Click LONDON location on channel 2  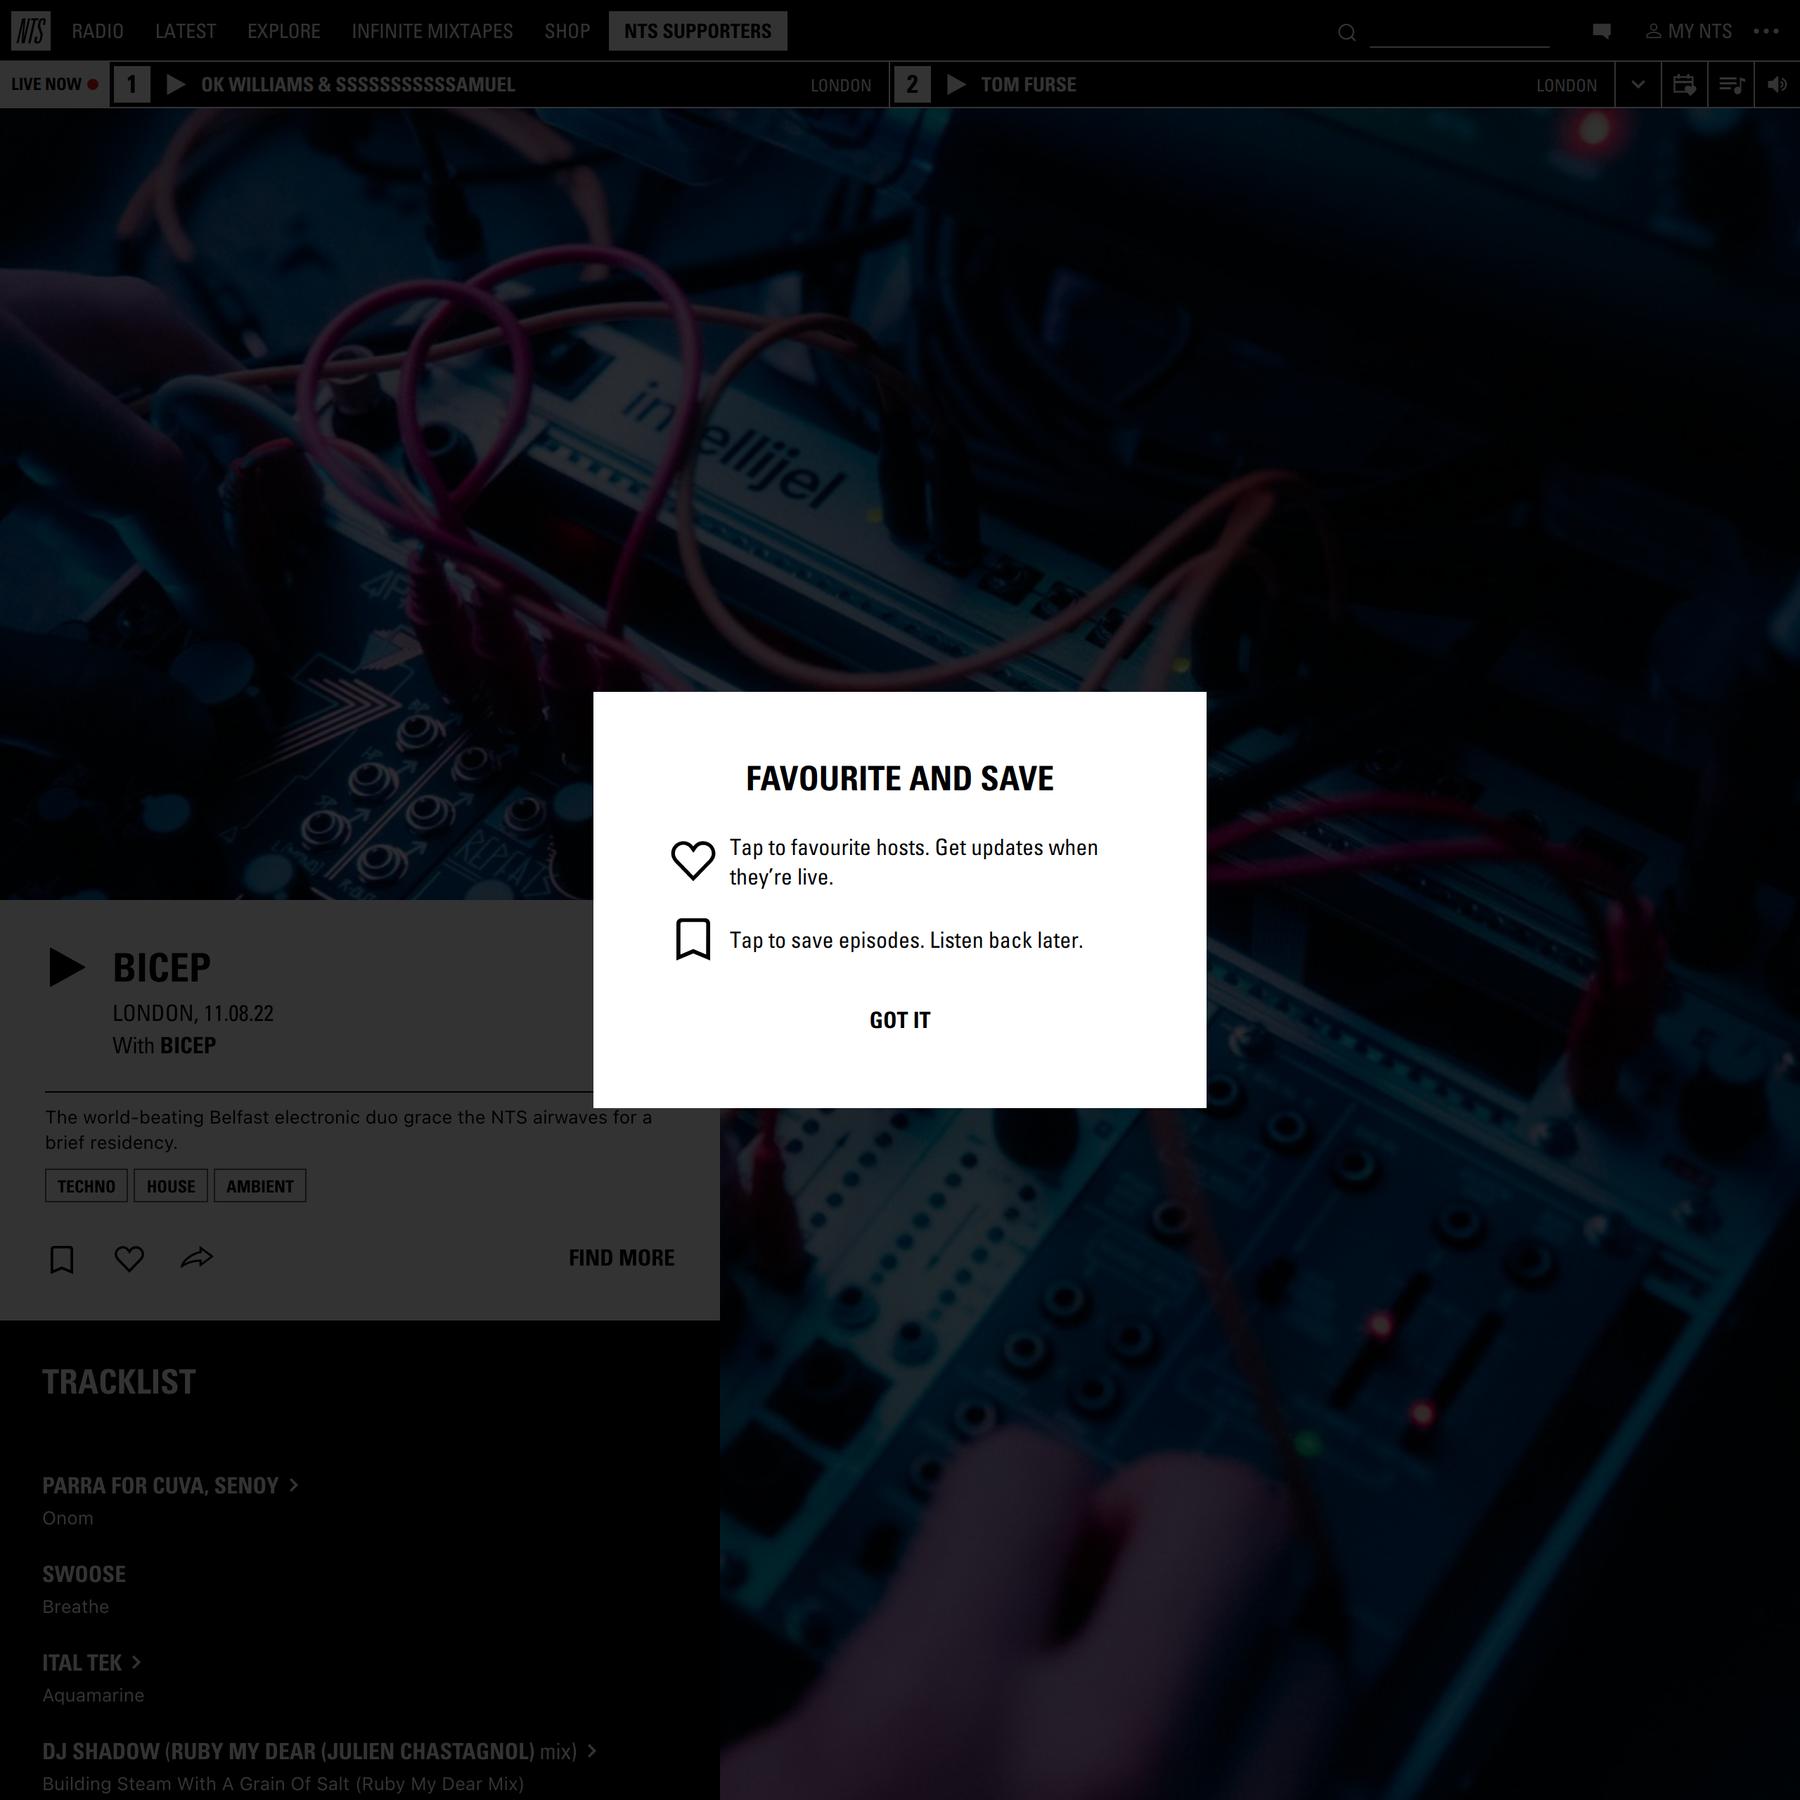(x=1567, y=85)
